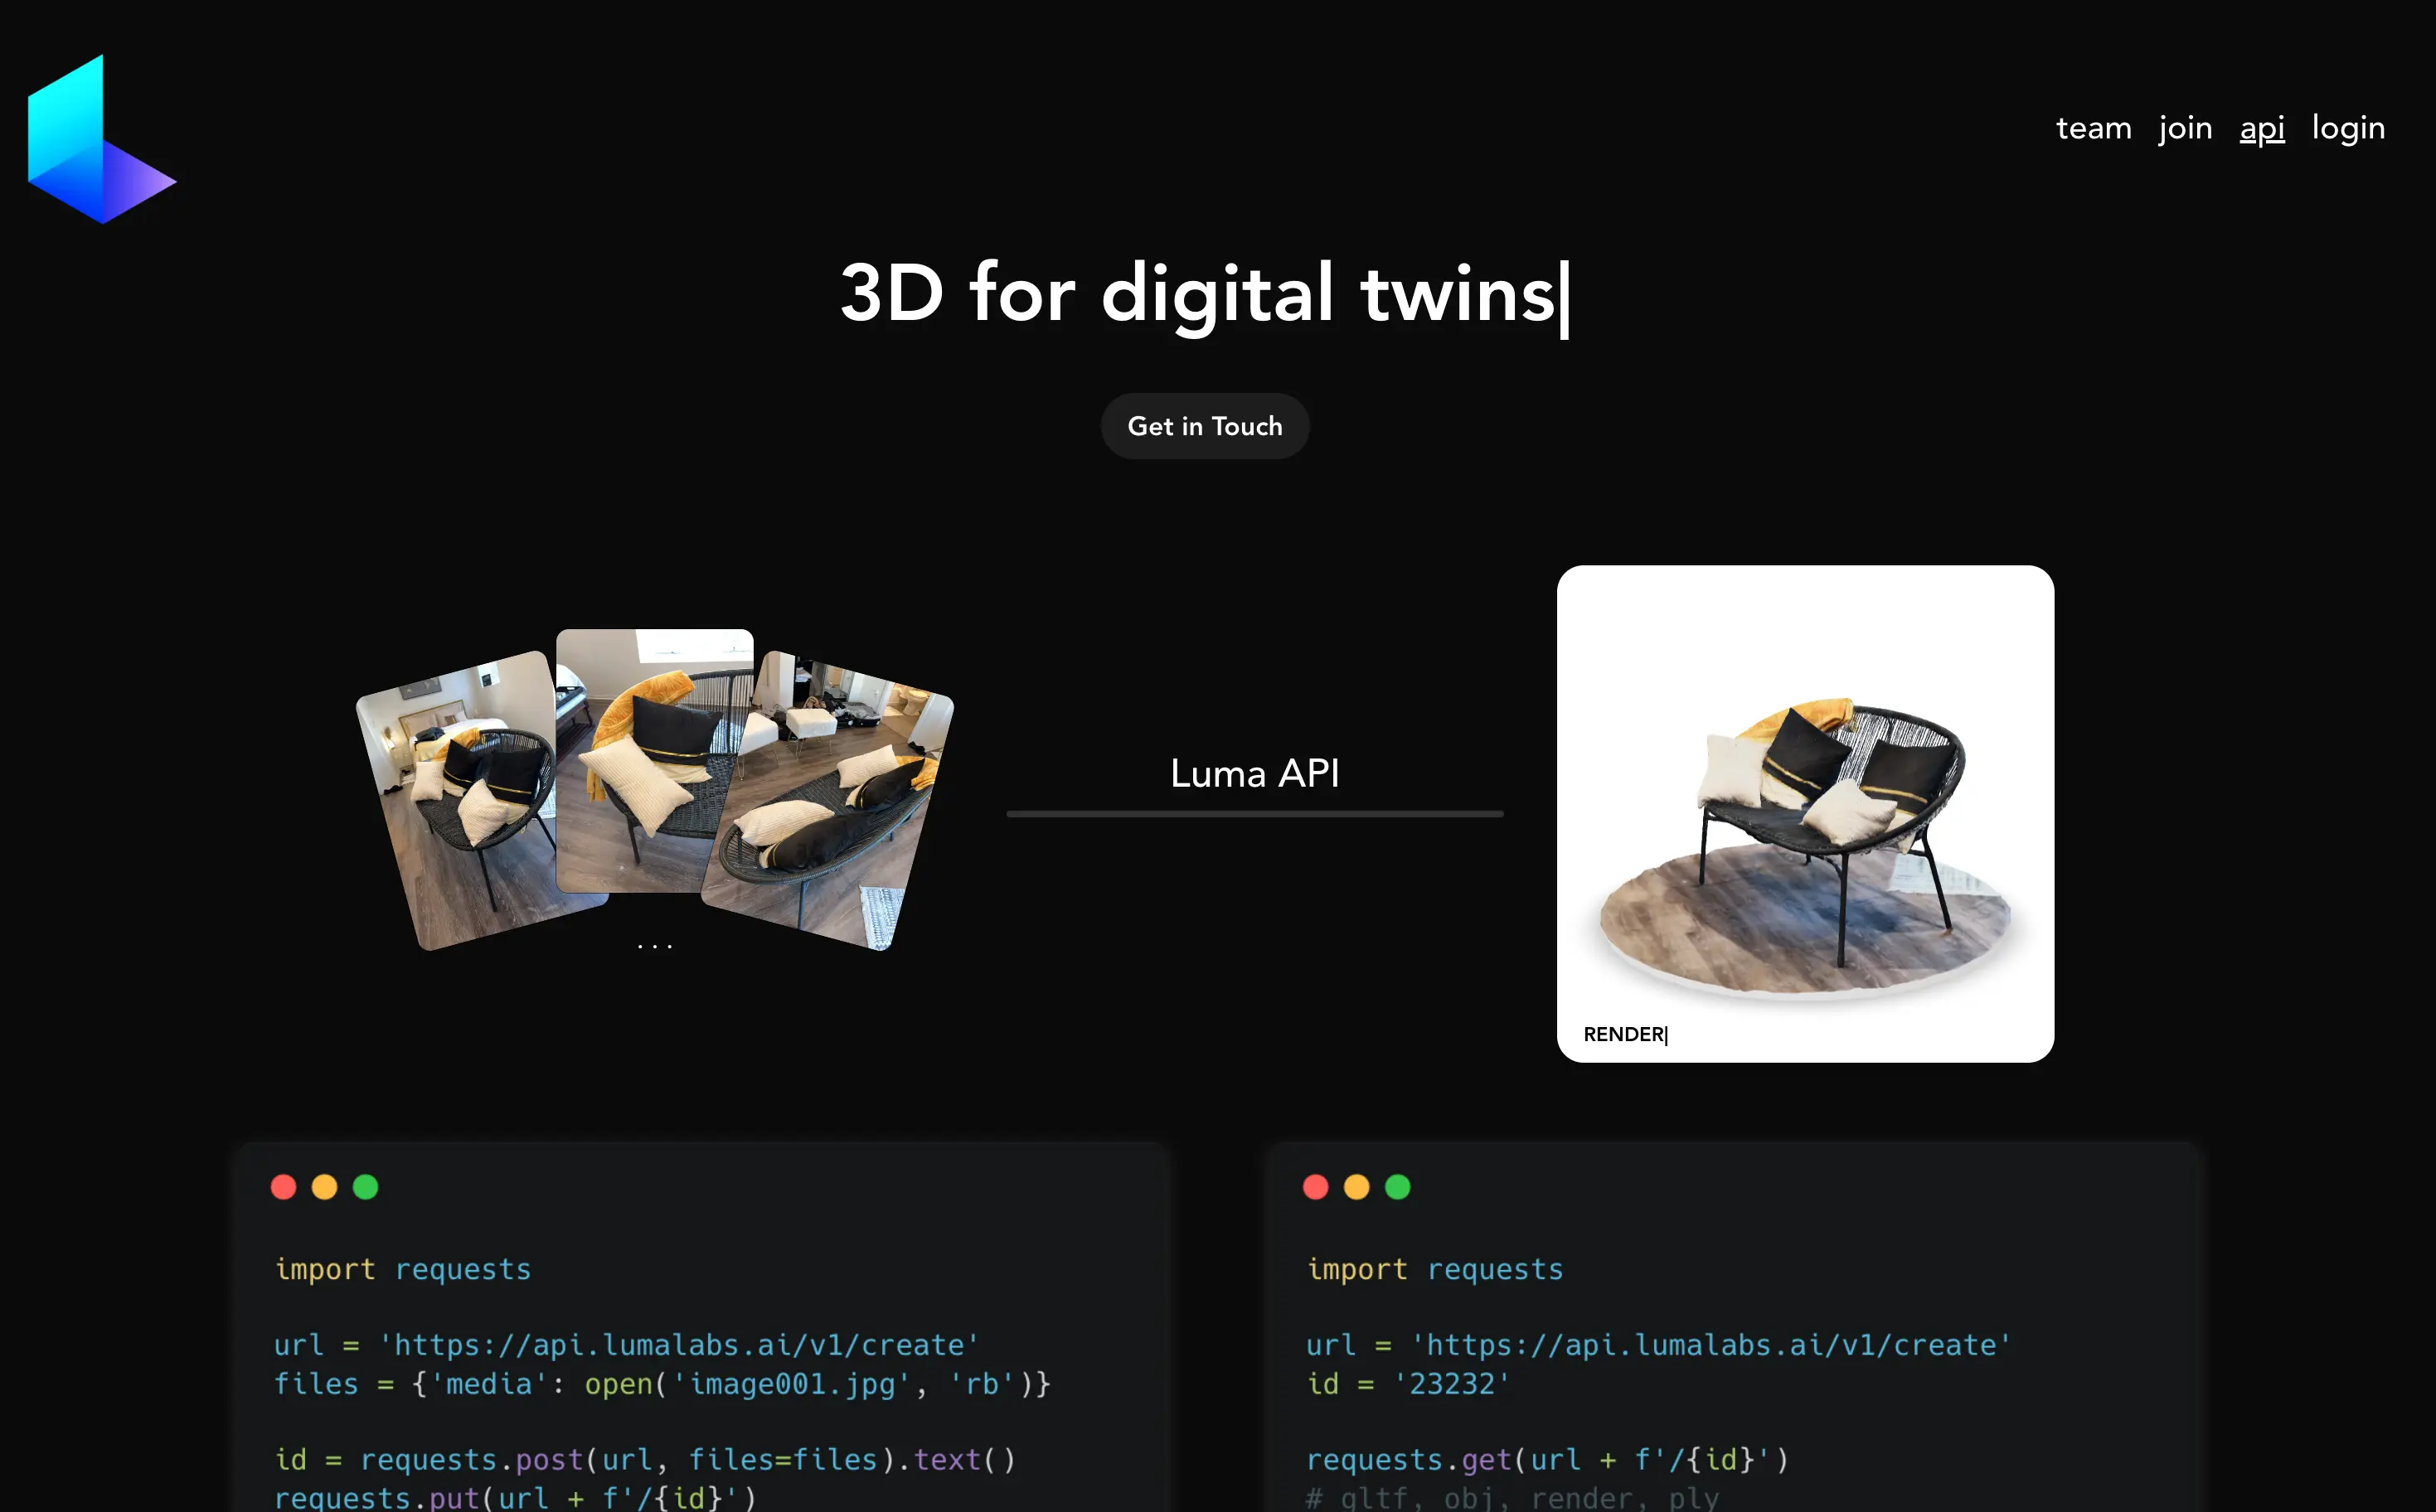2436x1512 pixels.
Task: Click red dot on right code window
Action: tap(1316, 1187)
